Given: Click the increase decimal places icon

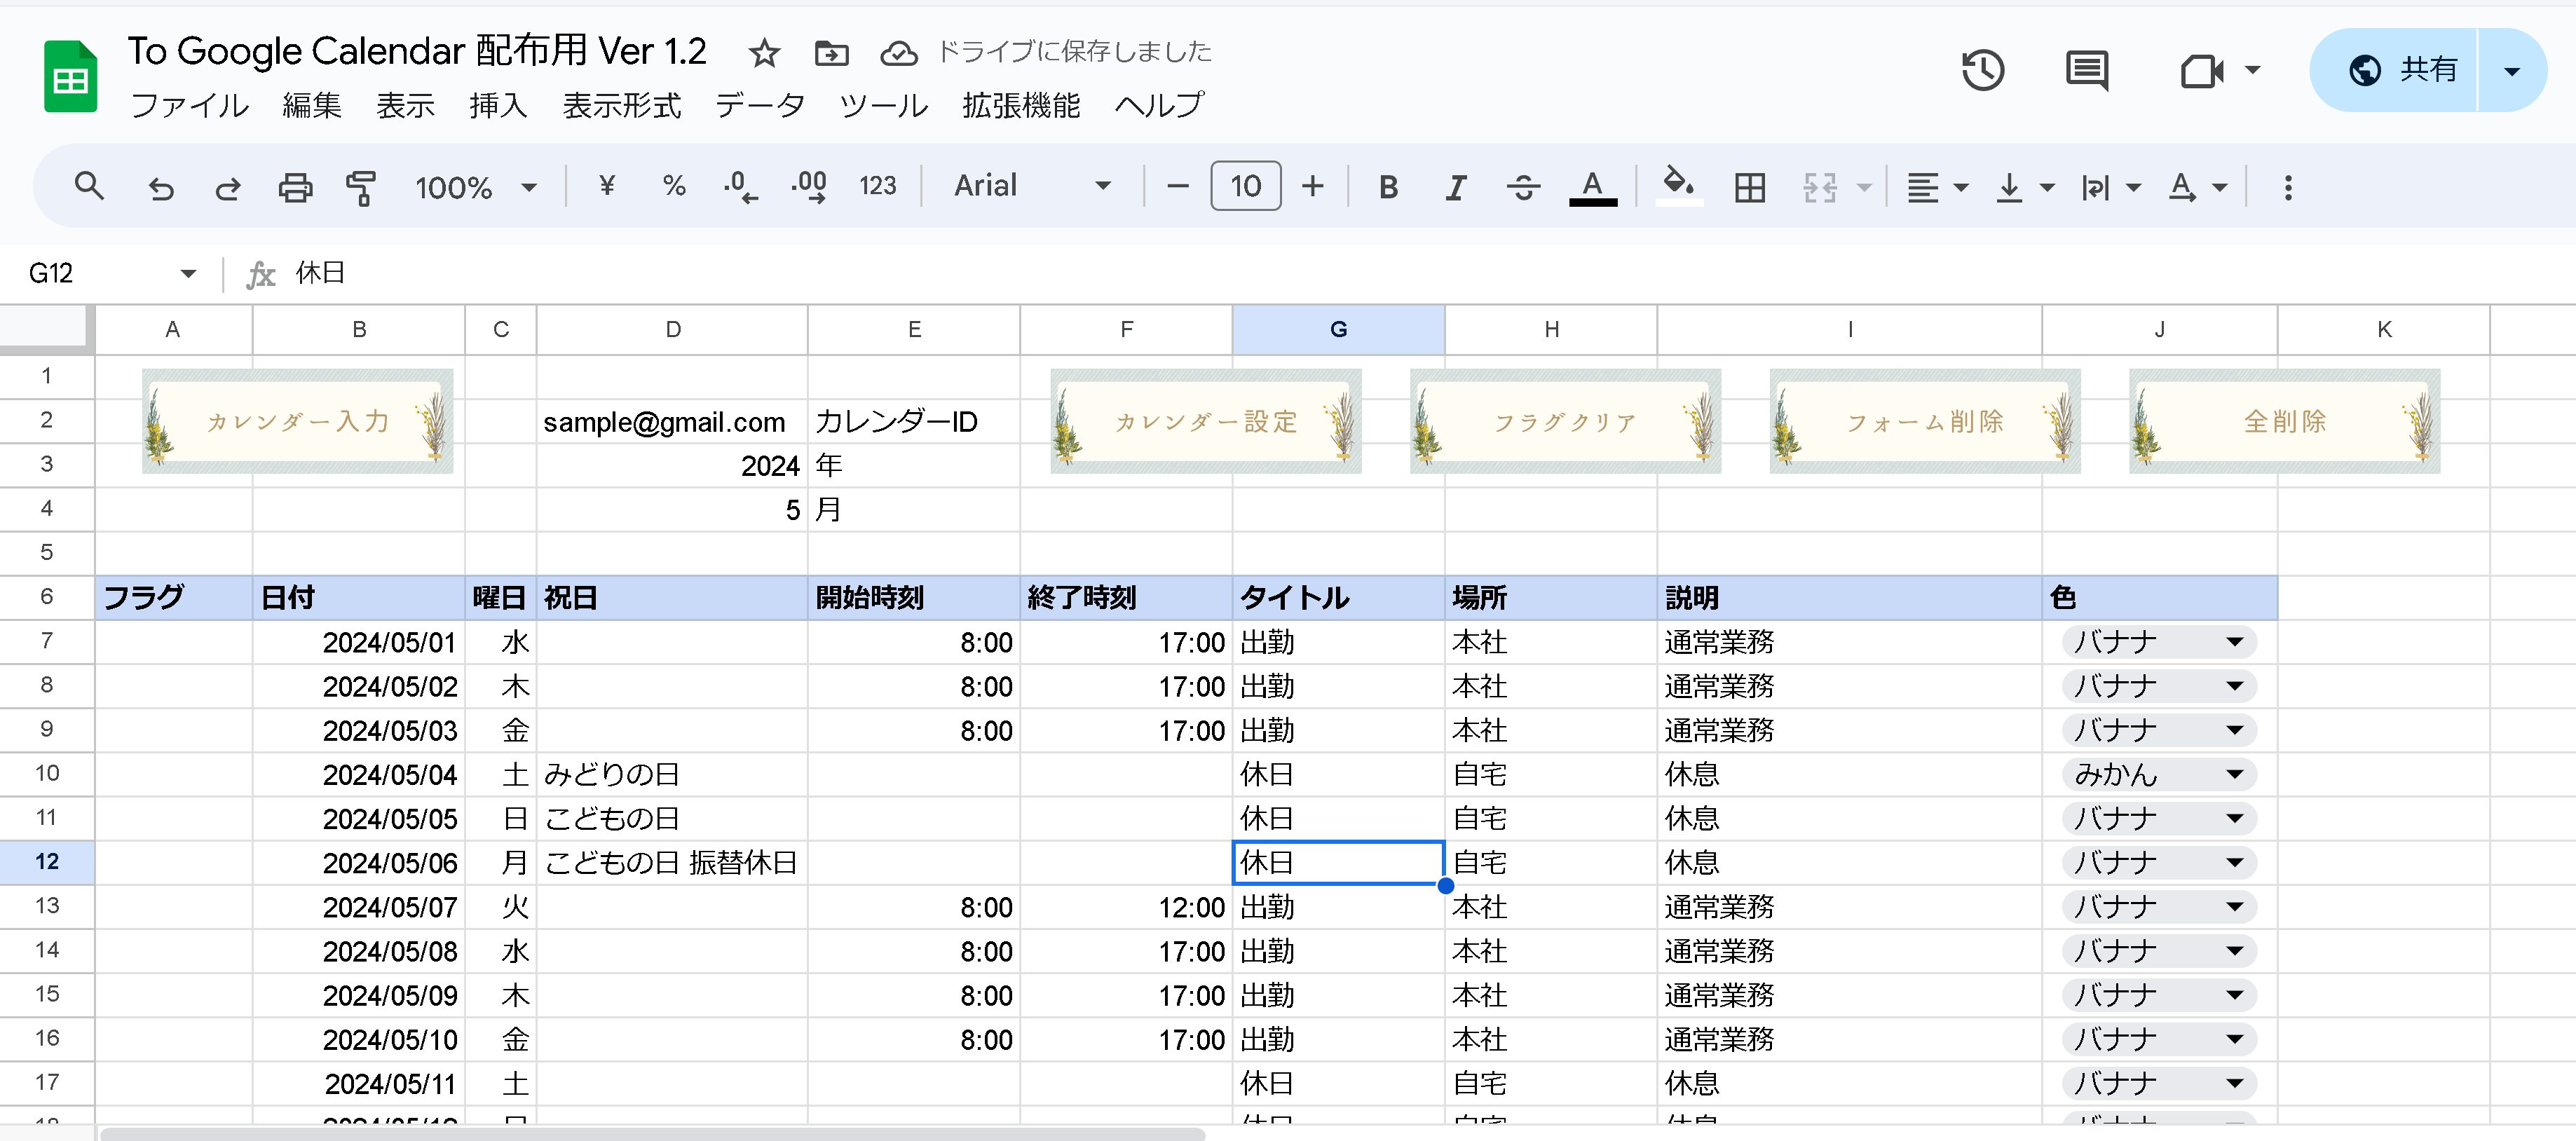Looking at the screenshot, I should tap(808, 186).
